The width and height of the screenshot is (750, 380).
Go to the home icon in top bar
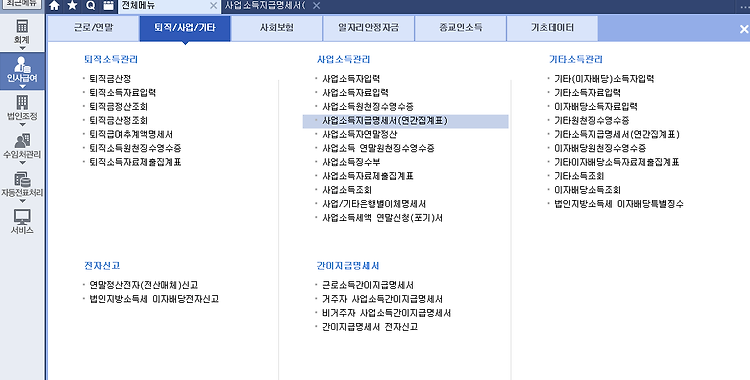pyautogui.click(x=55, y=6)
